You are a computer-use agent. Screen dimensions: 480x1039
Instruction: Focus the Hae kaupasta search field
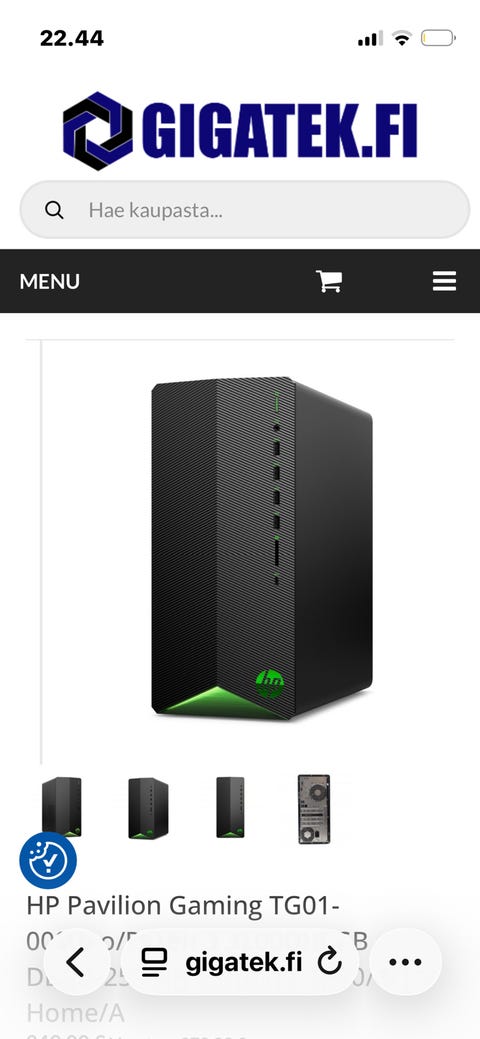point(245,210)
